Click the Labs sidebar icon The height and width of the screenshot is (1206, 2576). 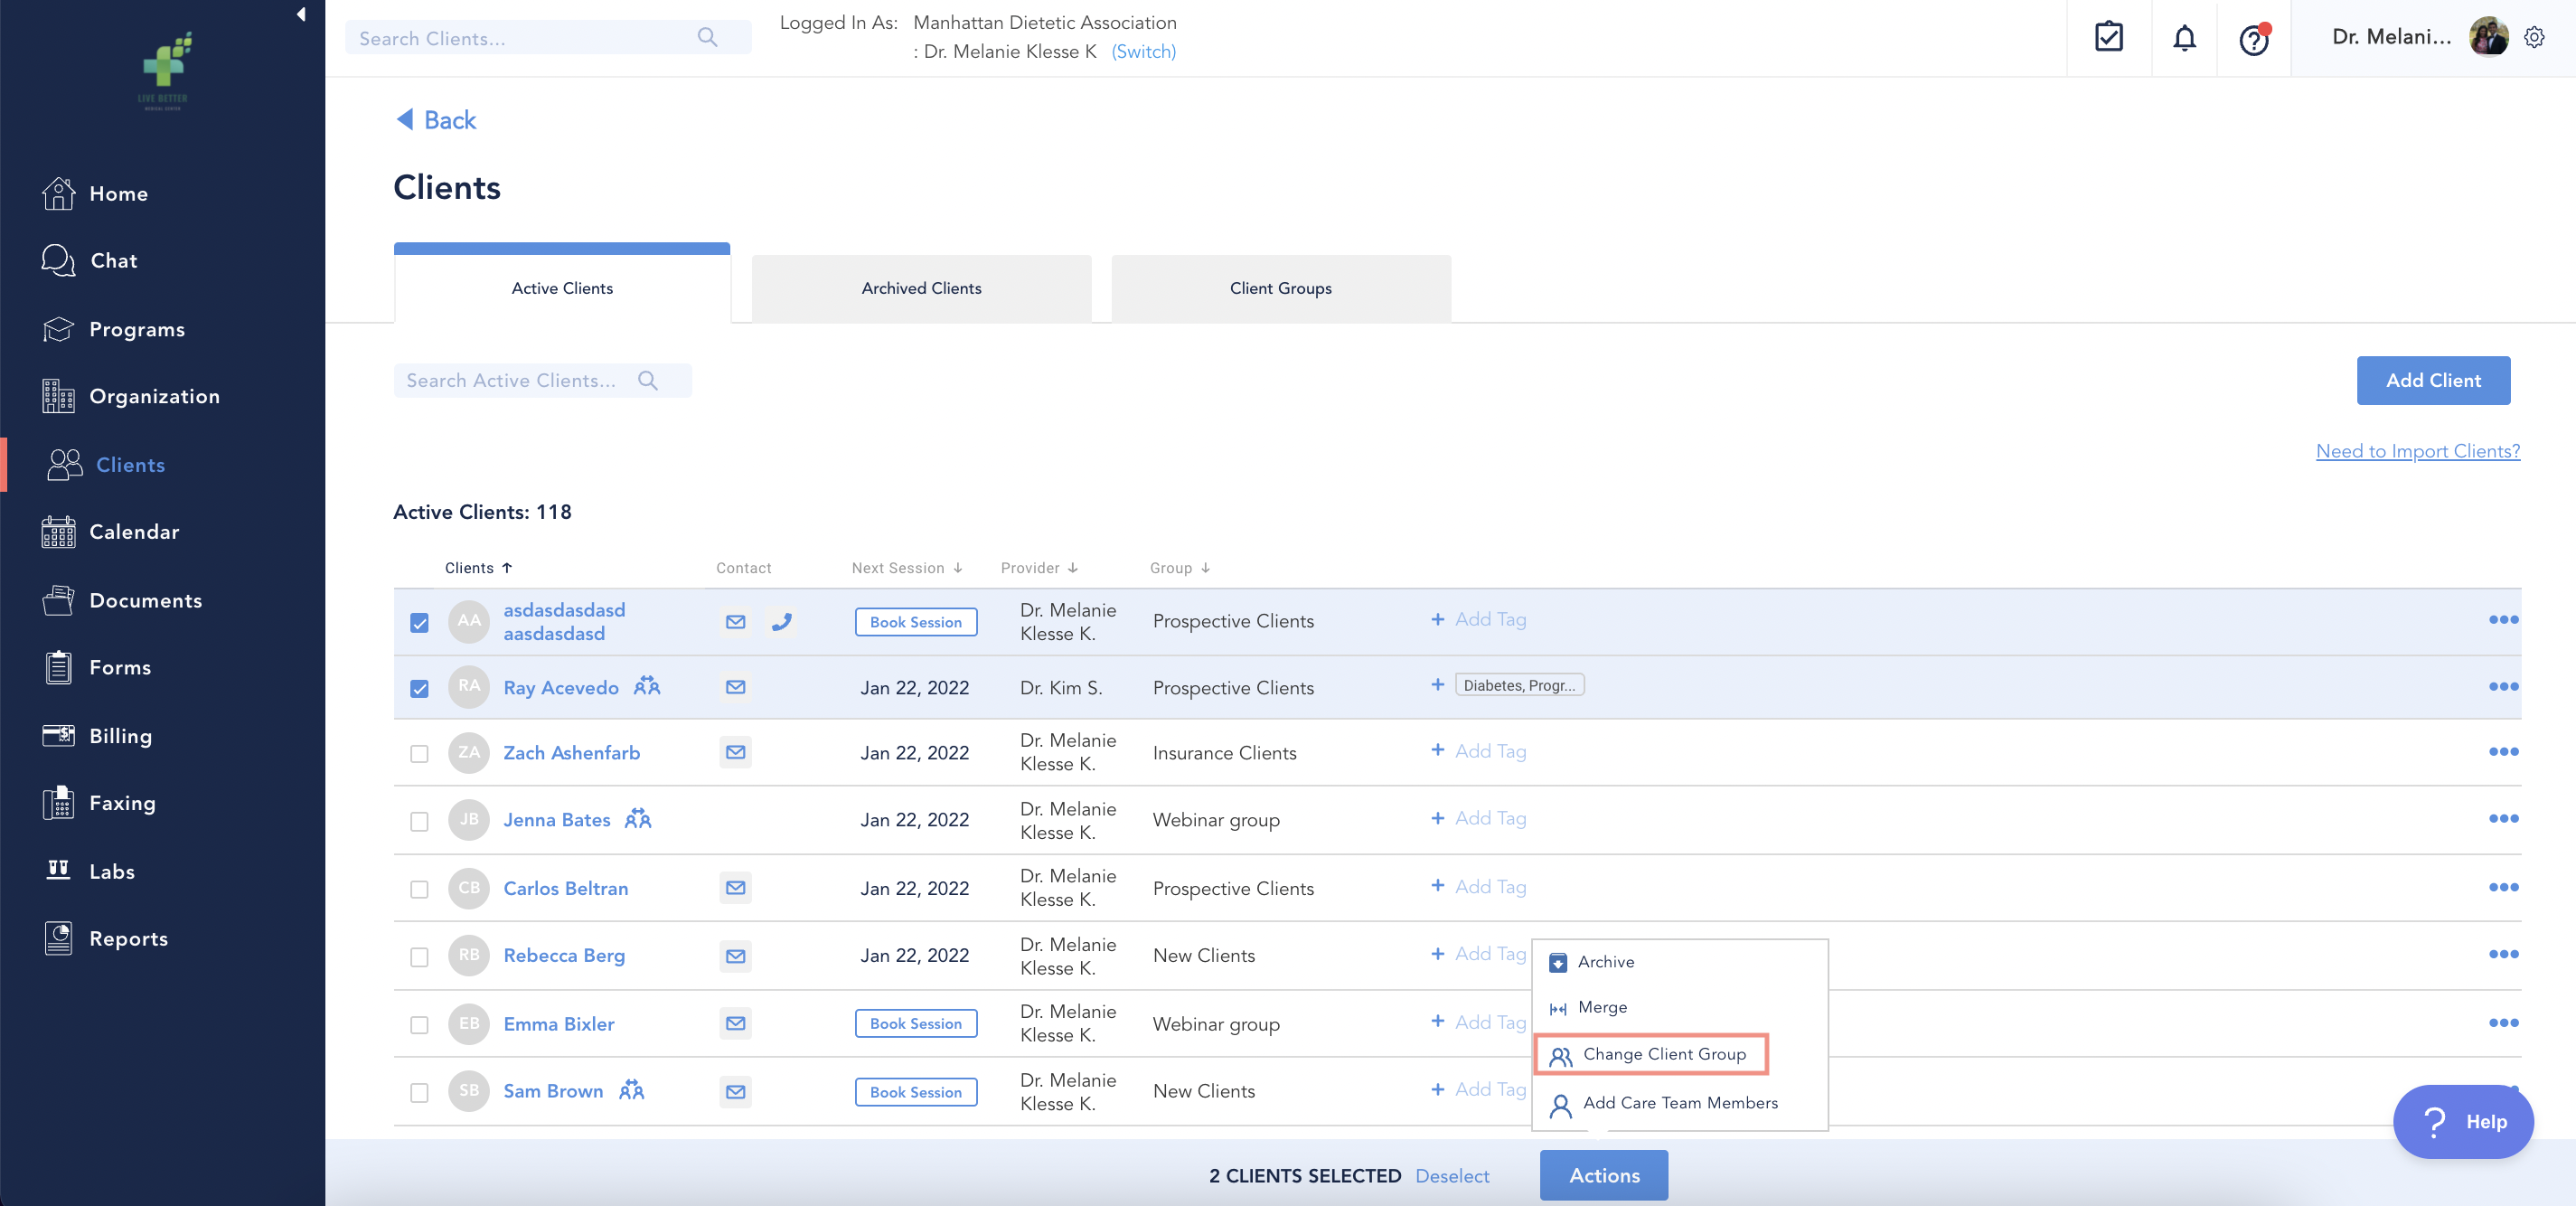58,870
